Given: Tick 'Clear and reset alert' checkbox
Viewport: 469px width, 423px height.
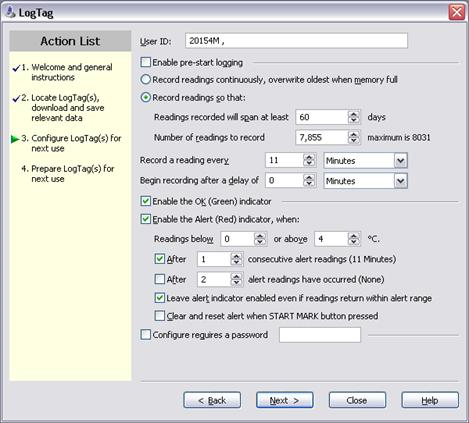Looking at the screenshot, I should [160, 315].
